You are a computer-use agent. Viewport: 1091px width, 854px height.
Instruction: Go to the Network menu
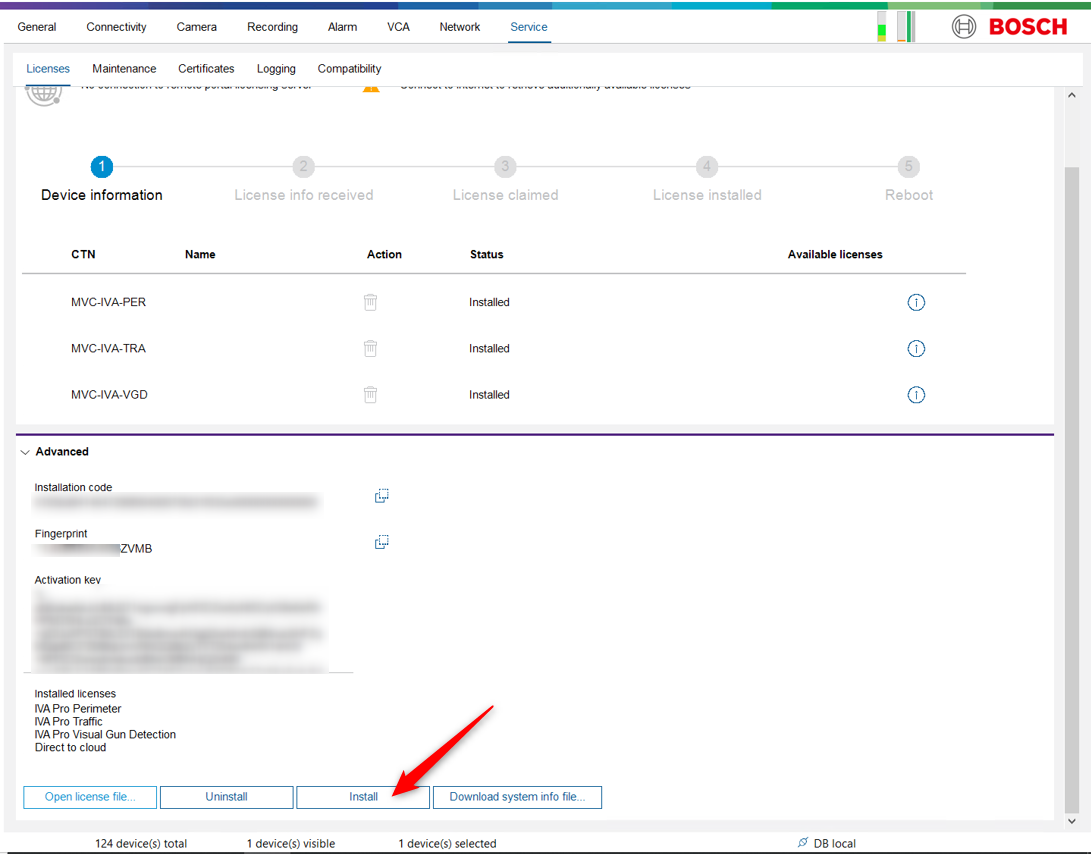459,27
